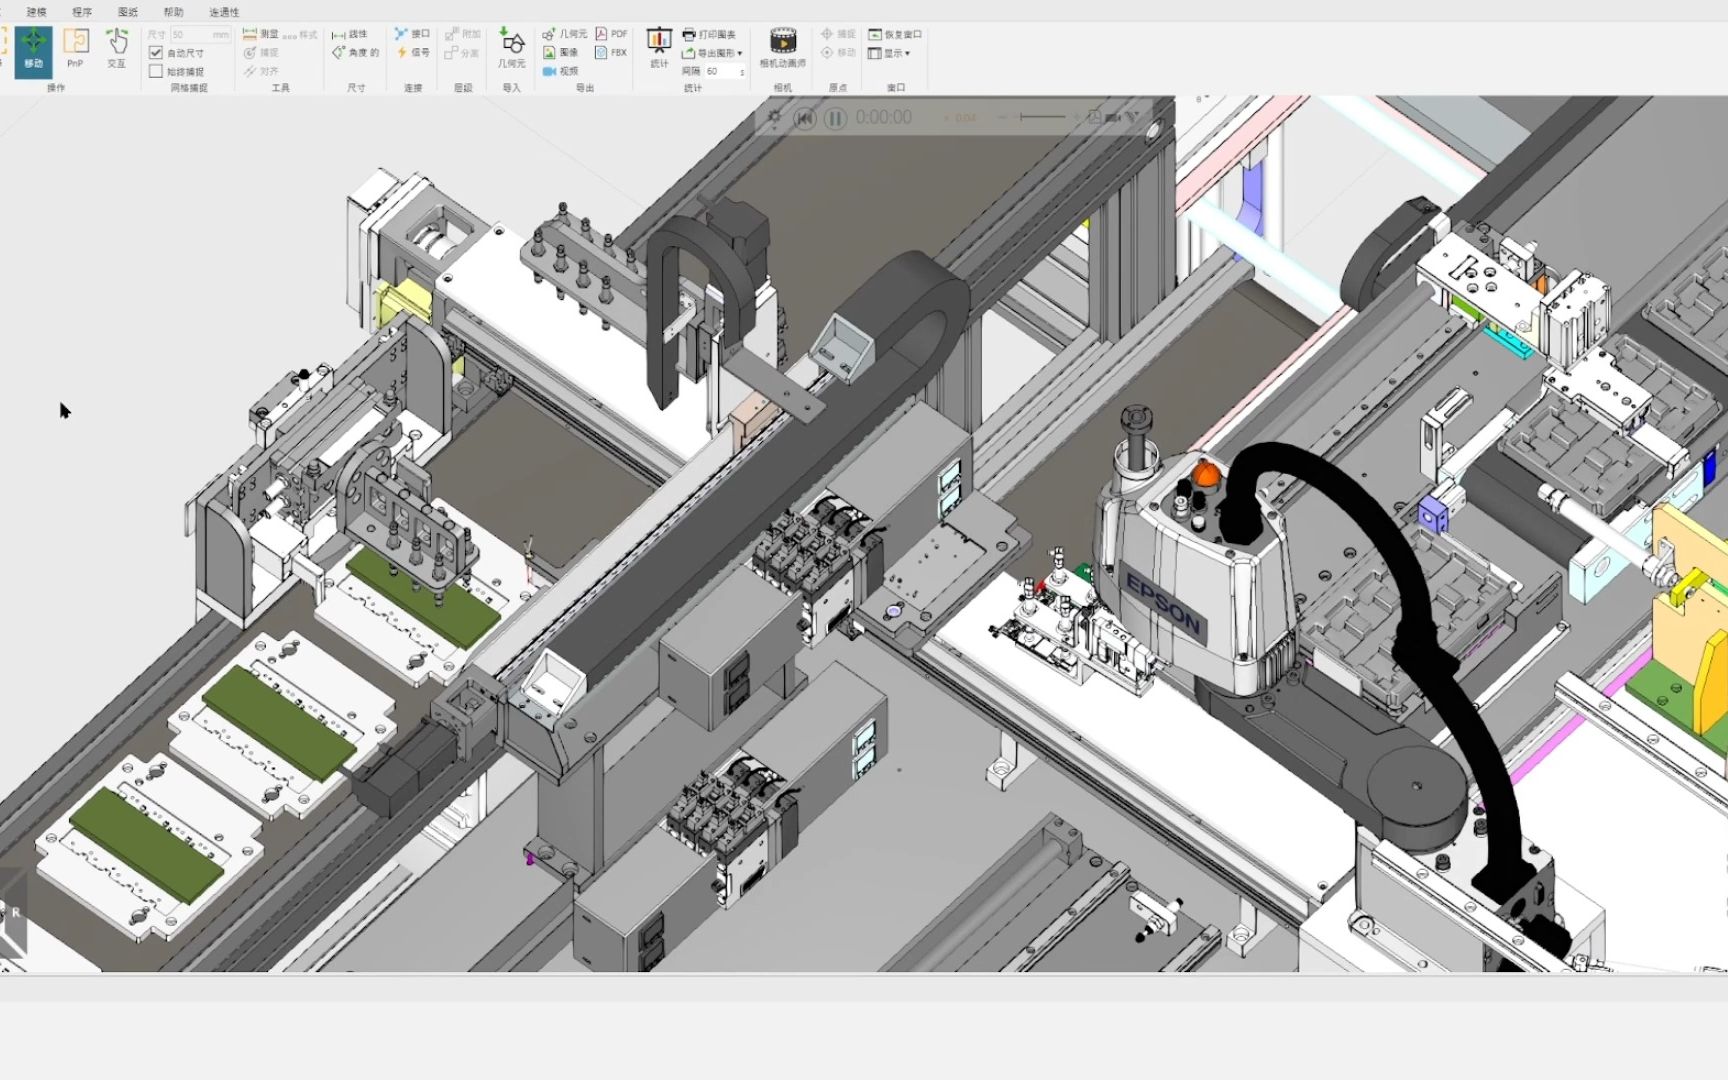Click the 间隔 interval value field

[725, 71]
